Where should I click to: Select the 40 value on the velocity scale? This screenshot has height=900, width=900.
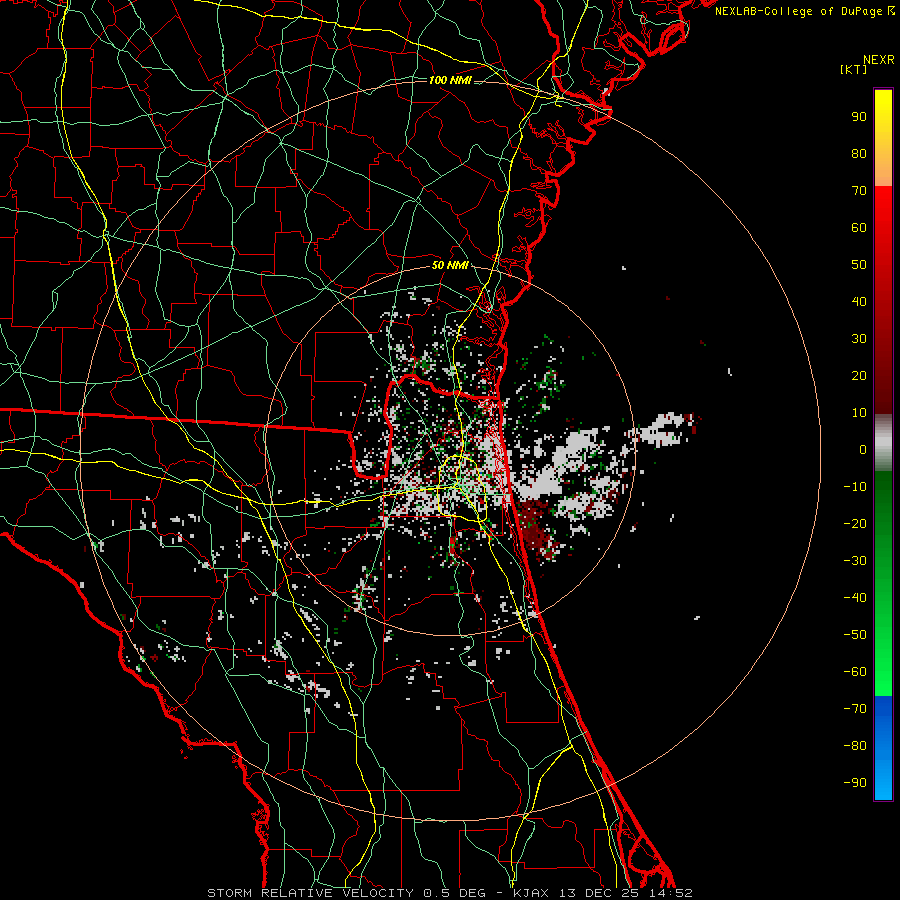(x=859, y=302)
